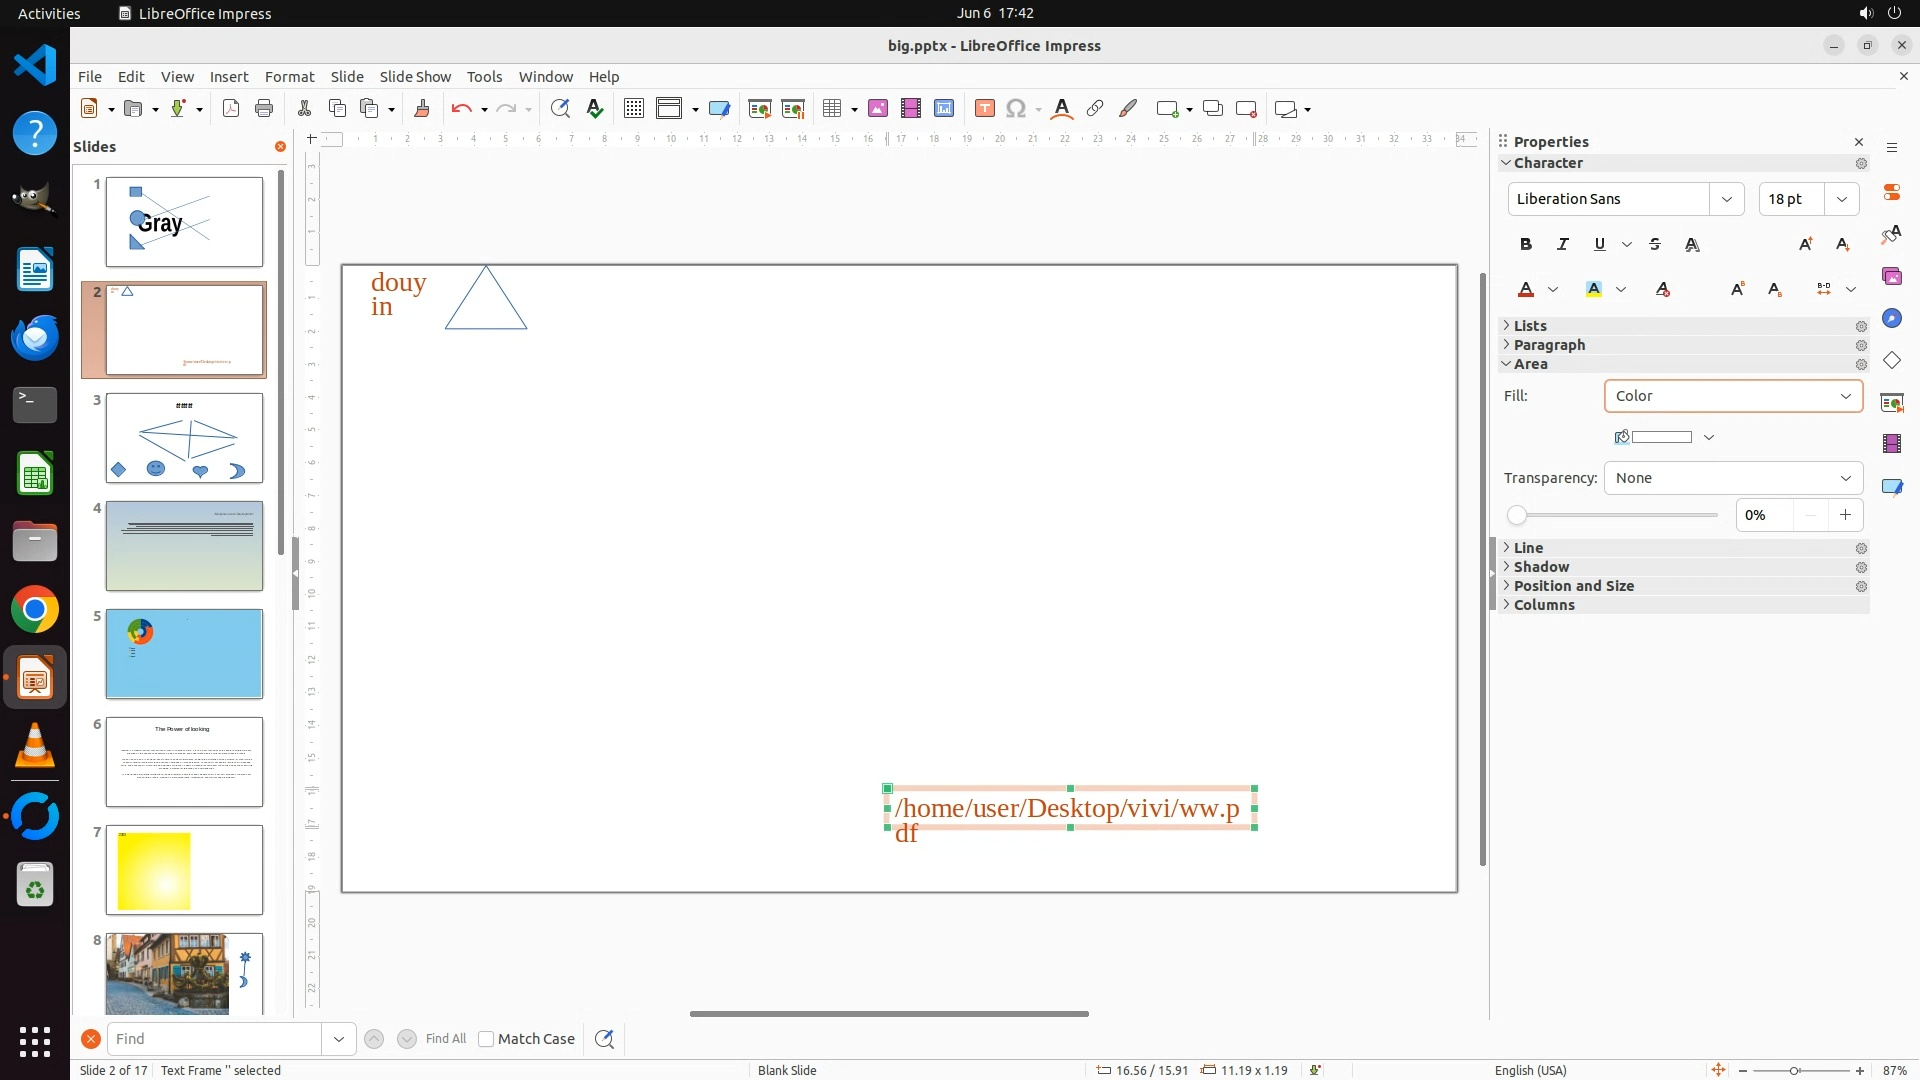Open the Format menu
1920x1080 pixels.
[x=289, y=77]
